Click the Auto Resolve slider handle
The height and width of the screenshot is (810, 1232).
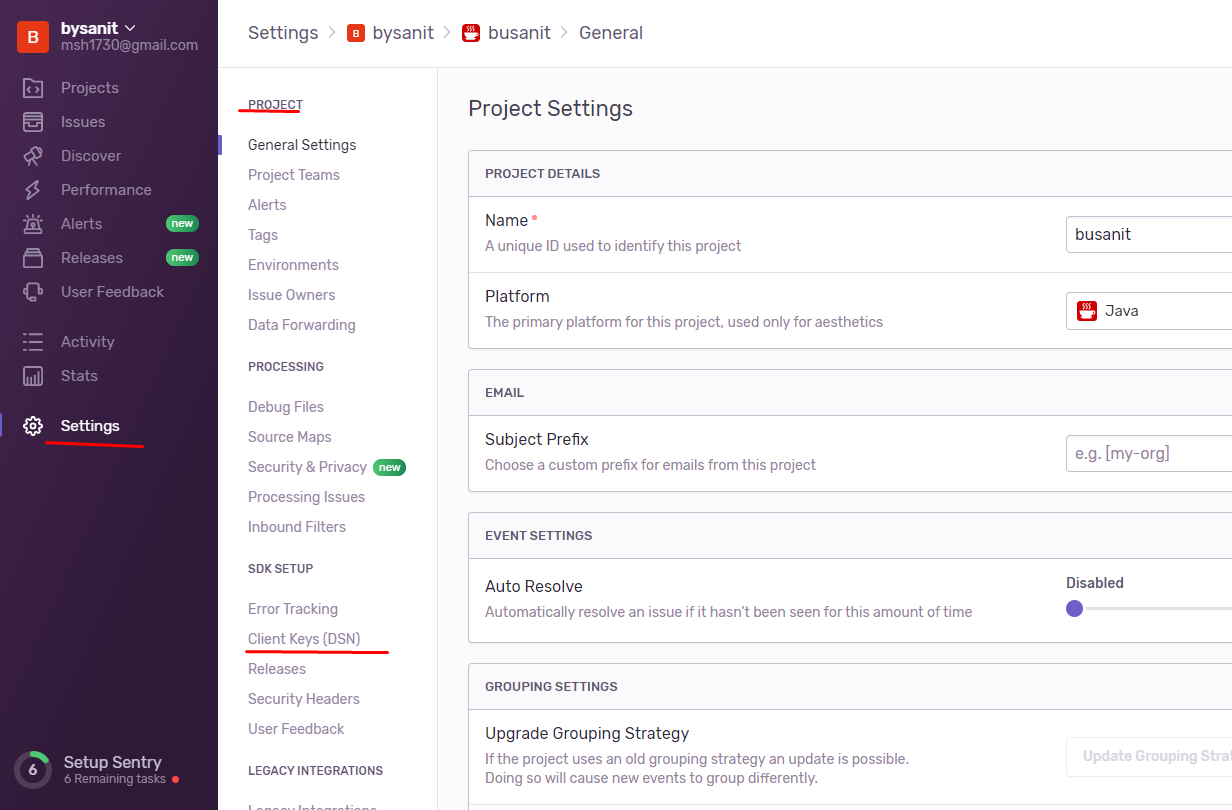[1074, 608]
